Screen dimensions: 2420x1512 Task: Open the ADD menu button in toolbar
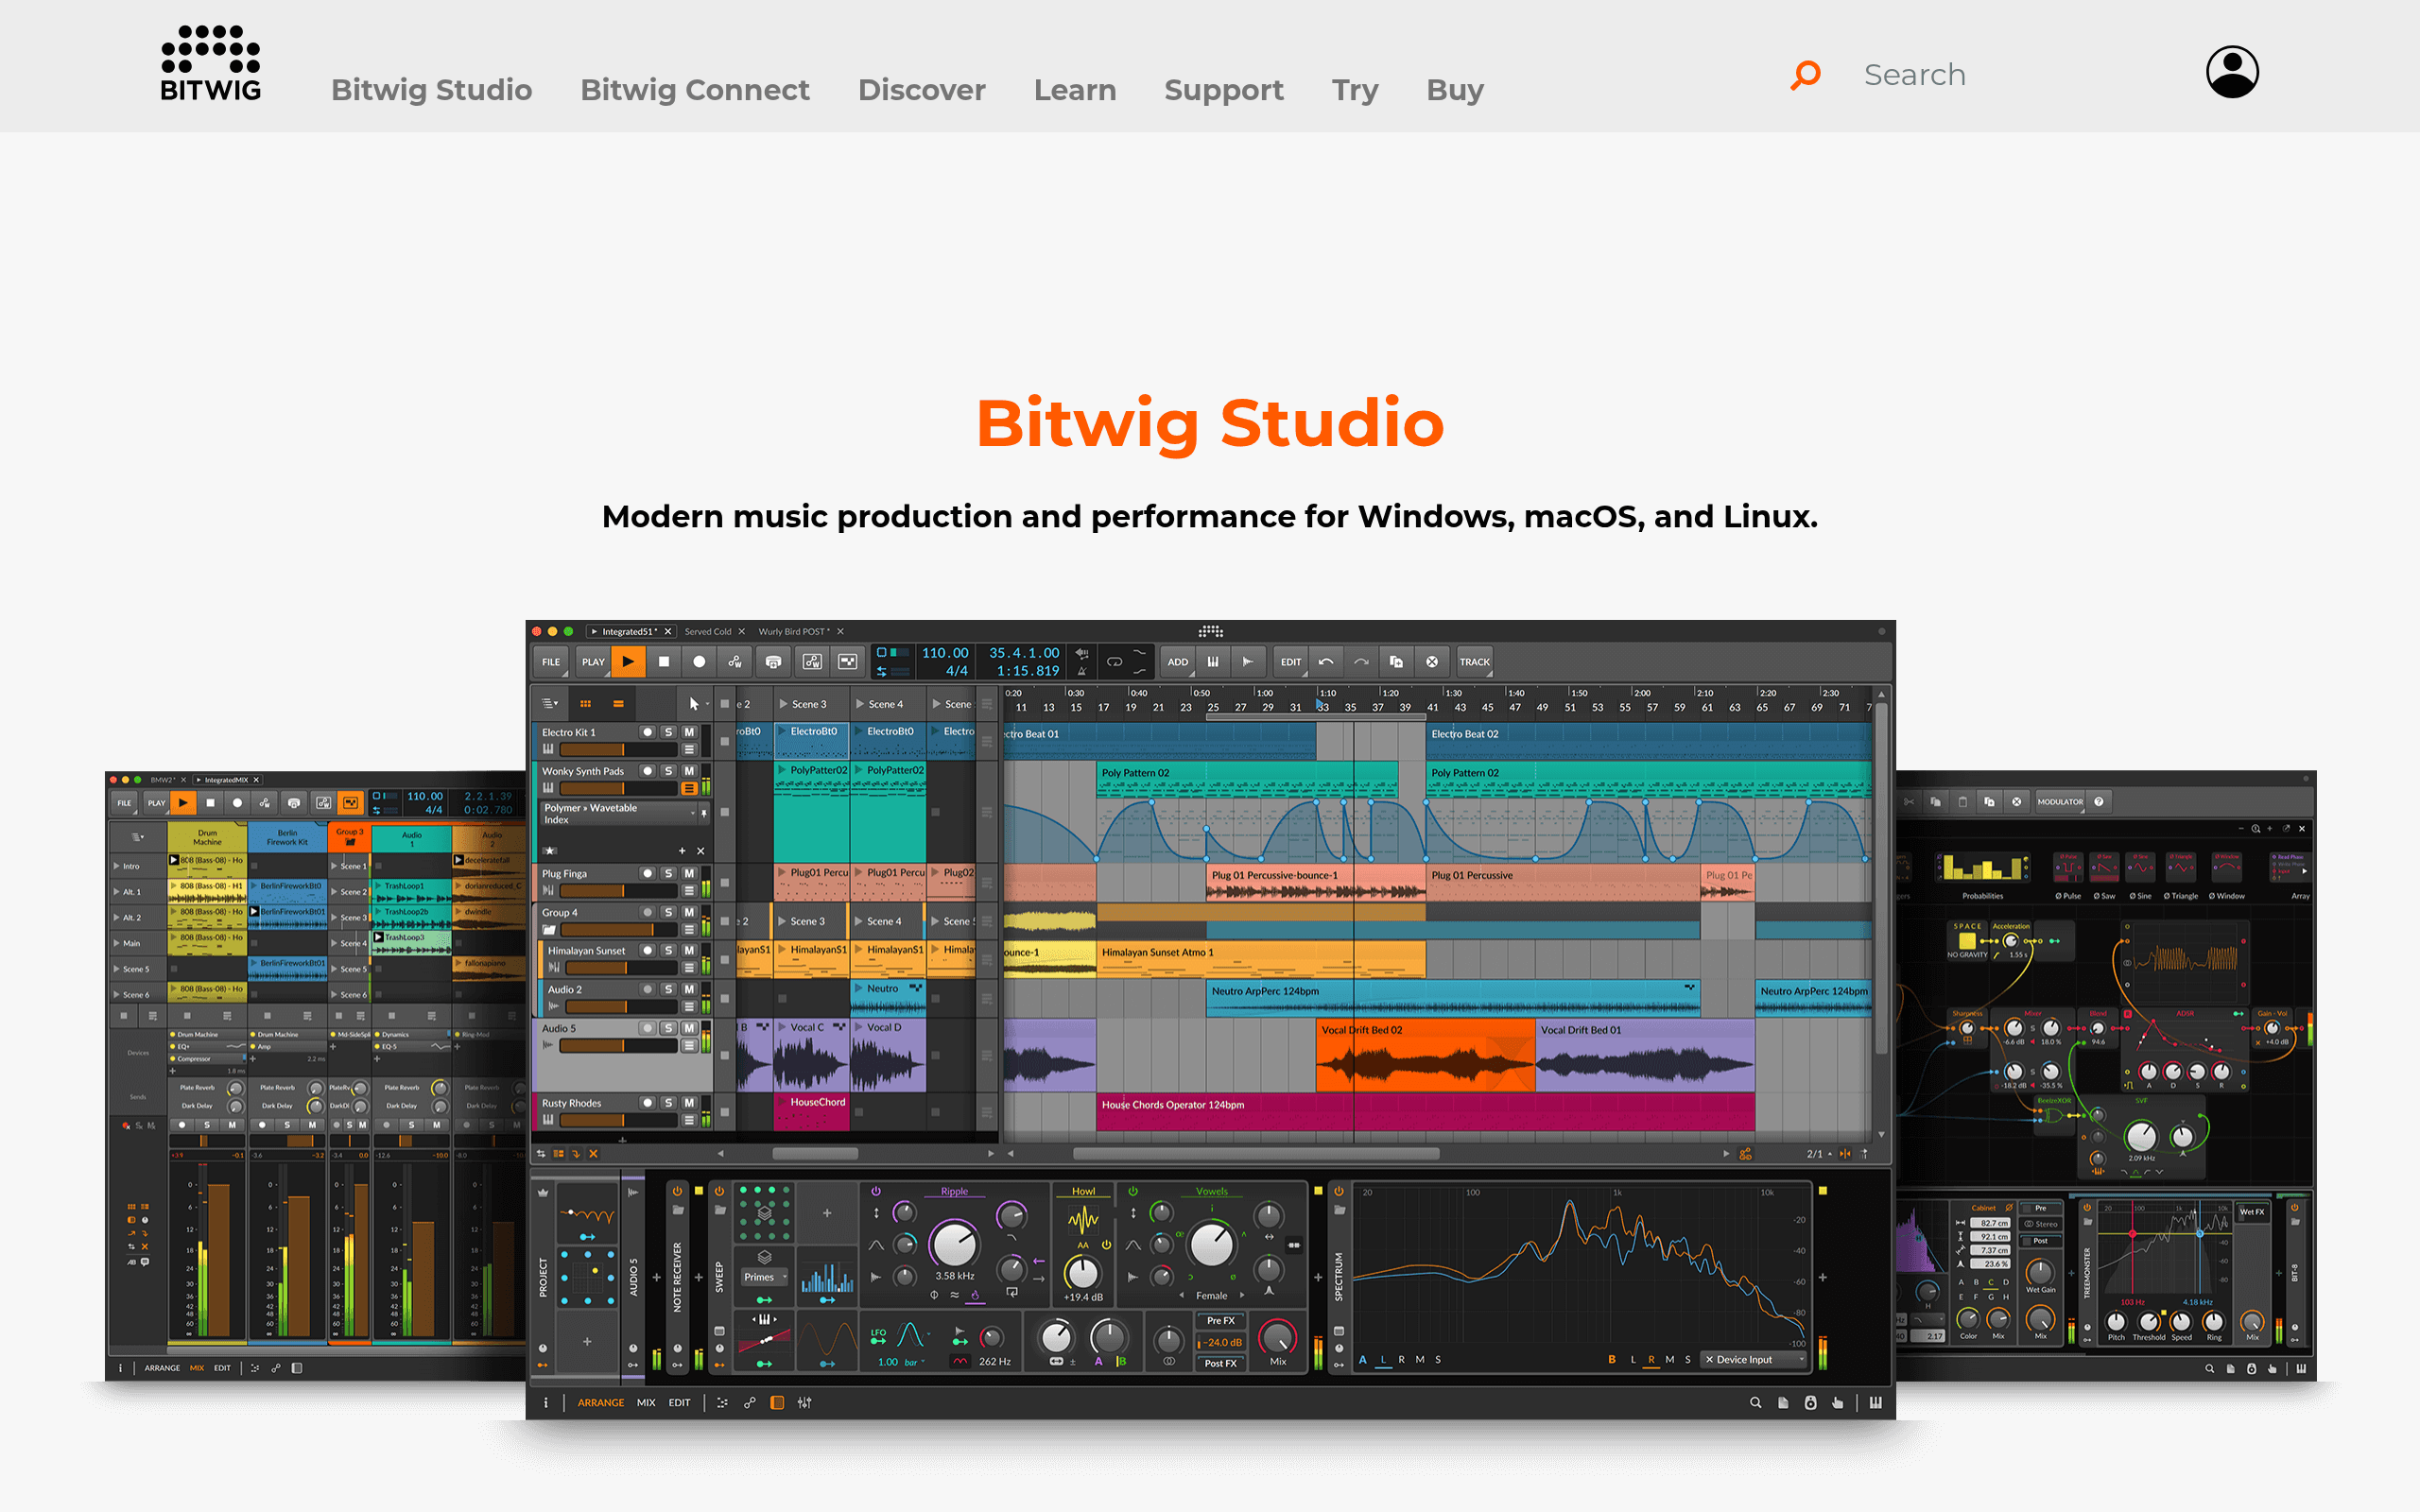pyautogui.click(x=1178, y=661)
